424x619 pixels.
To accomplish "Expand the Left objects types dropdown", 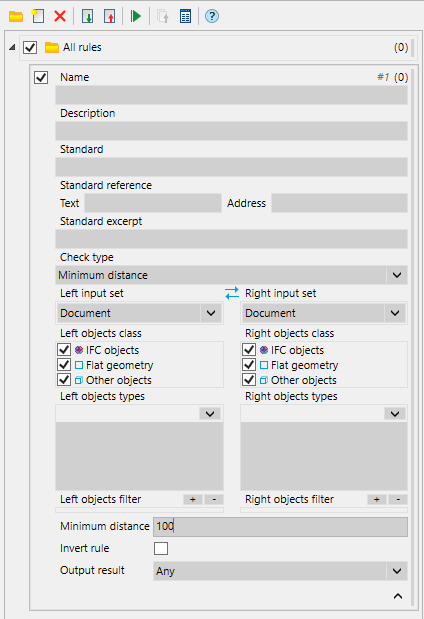I will pyautogui.click(x=210, y=414).
